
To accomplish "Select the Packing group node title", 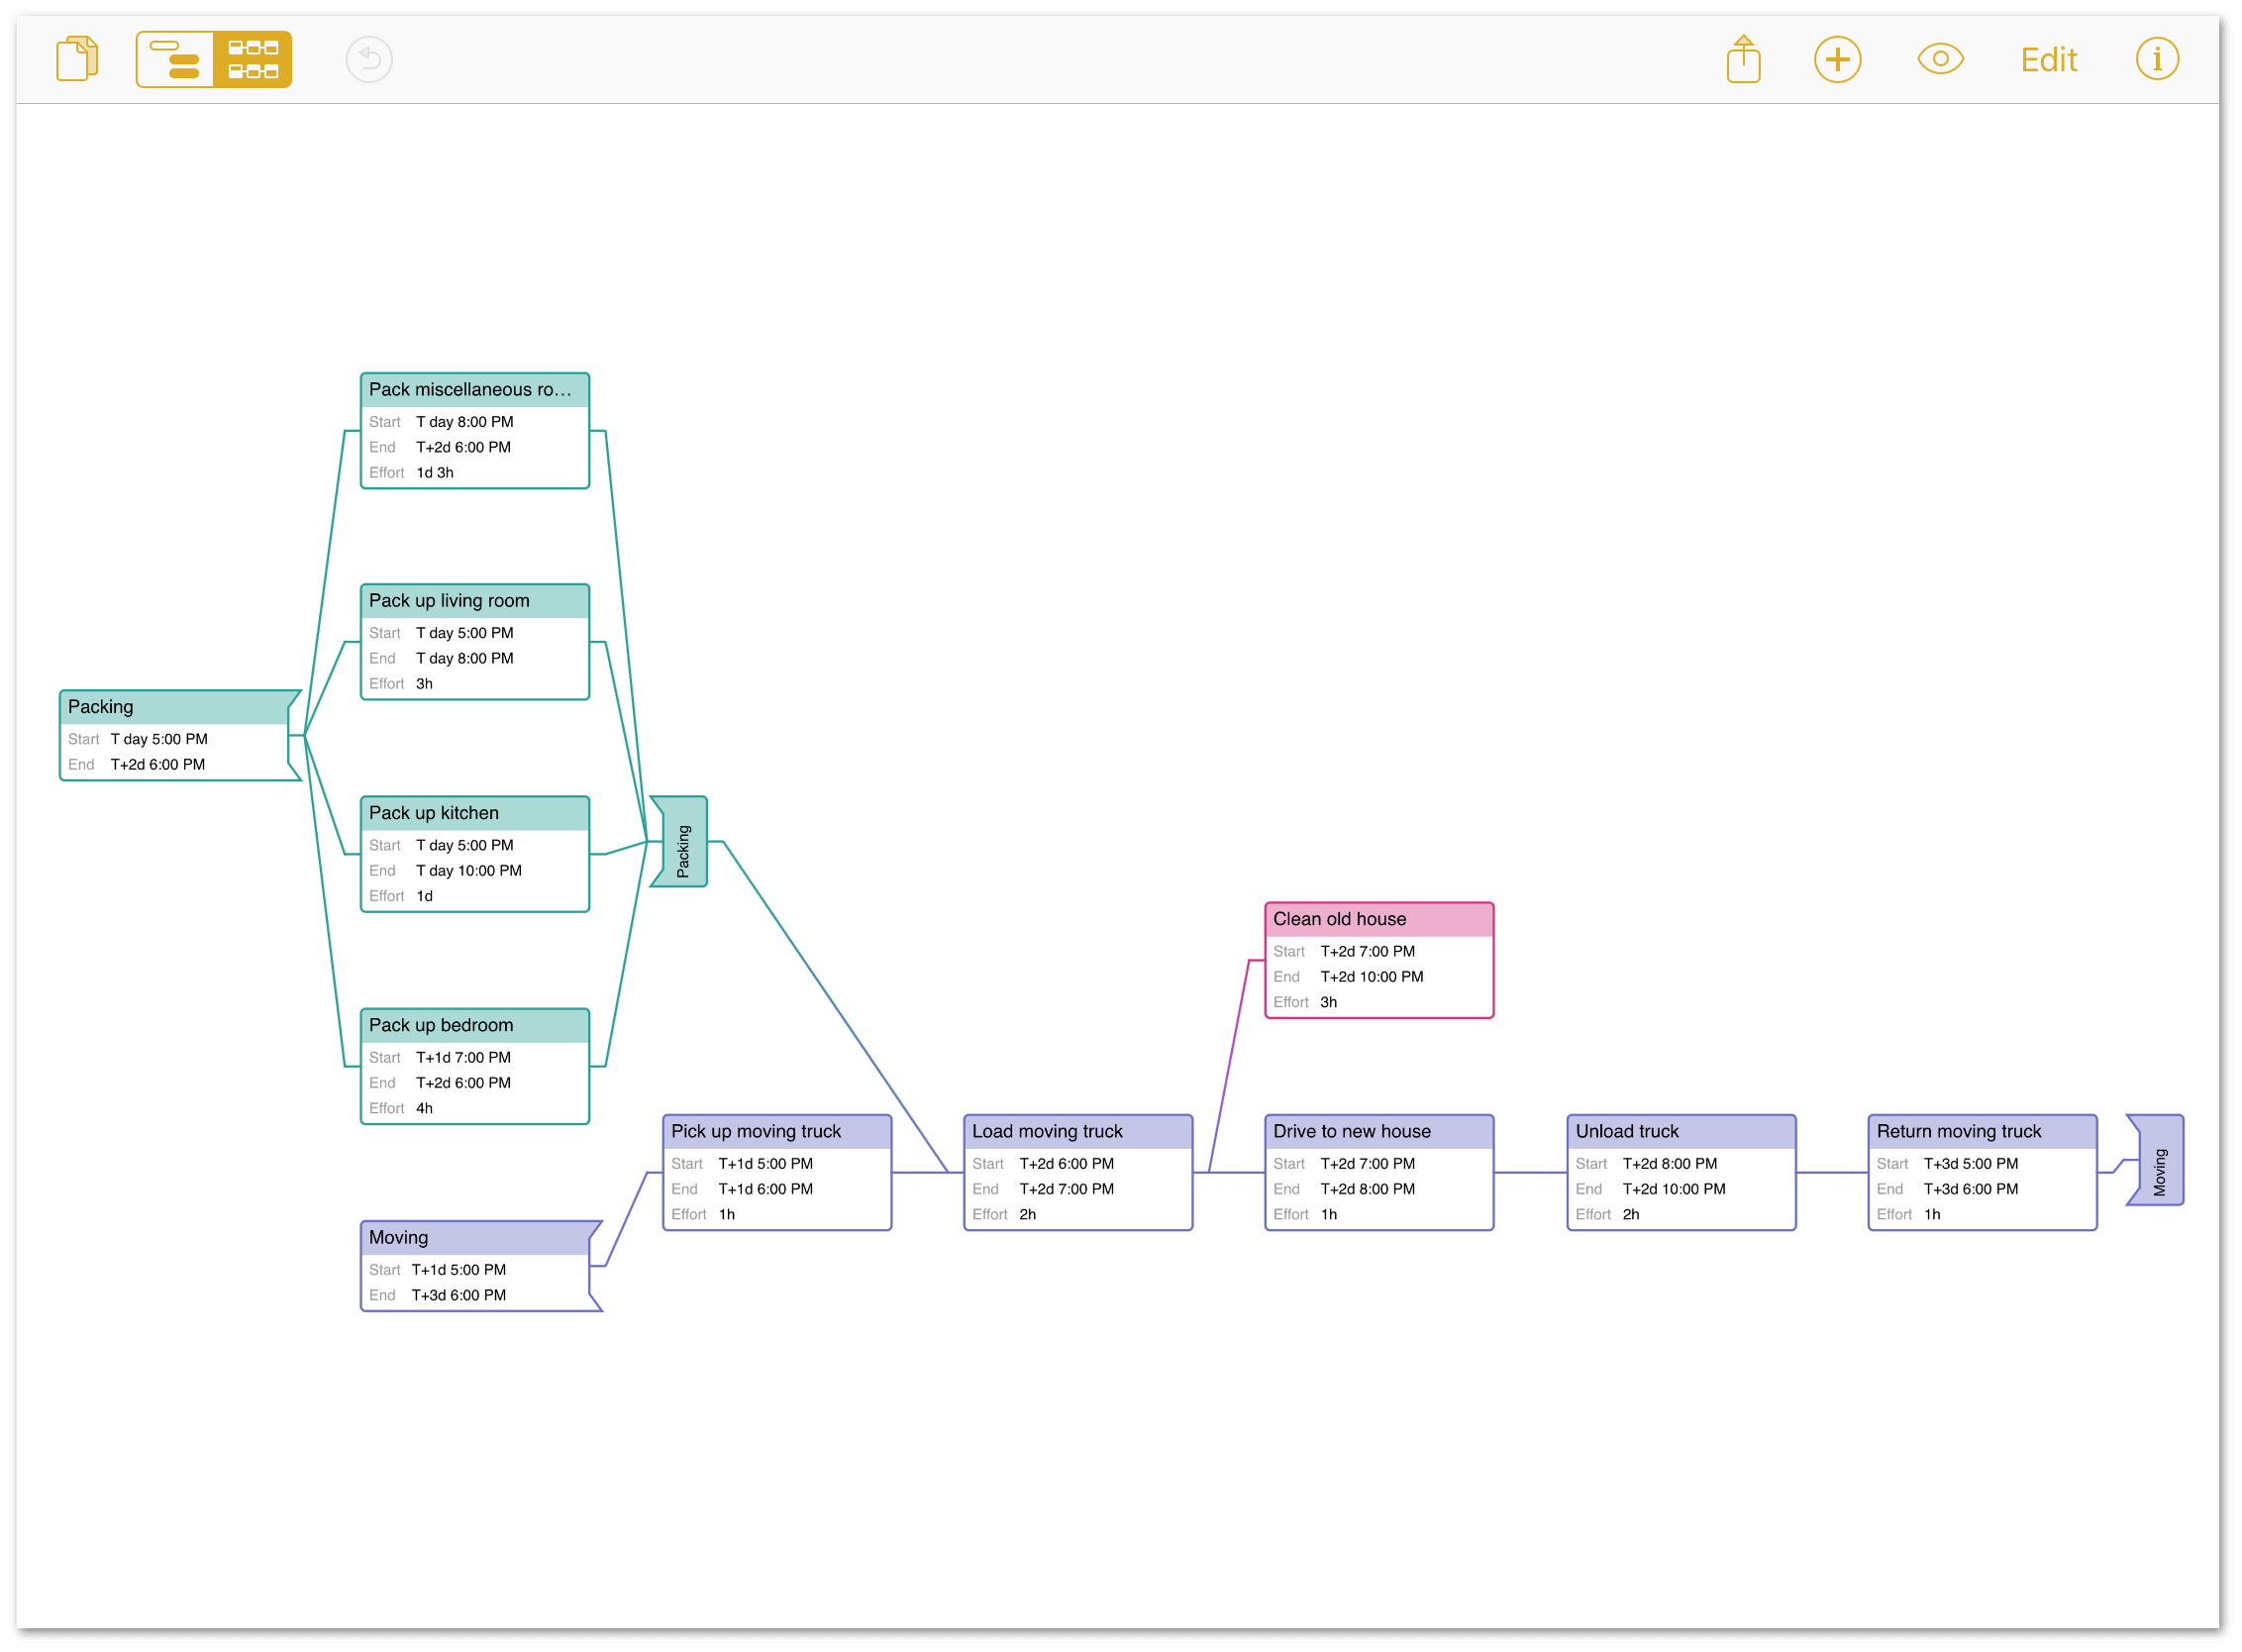I will coord(100,707).
